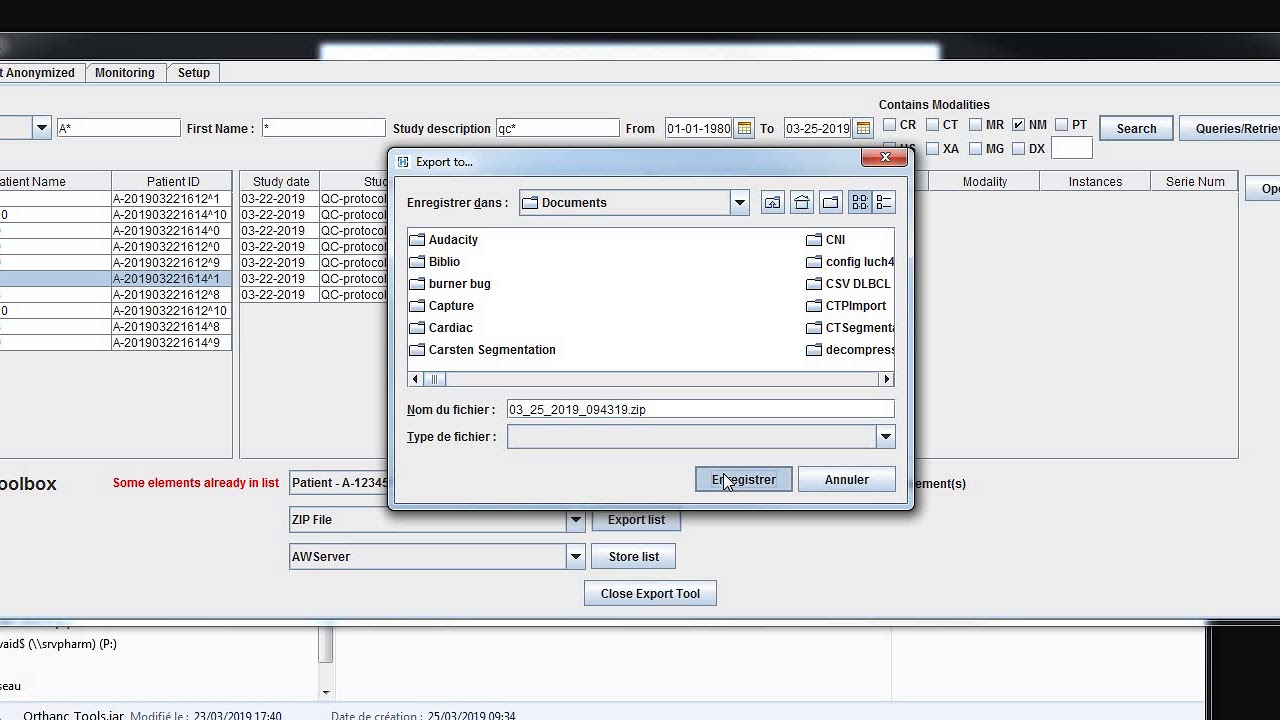Select patient ID row A-201903221614^9
The height and width of the screenshot is (720, 1280).
172,343
